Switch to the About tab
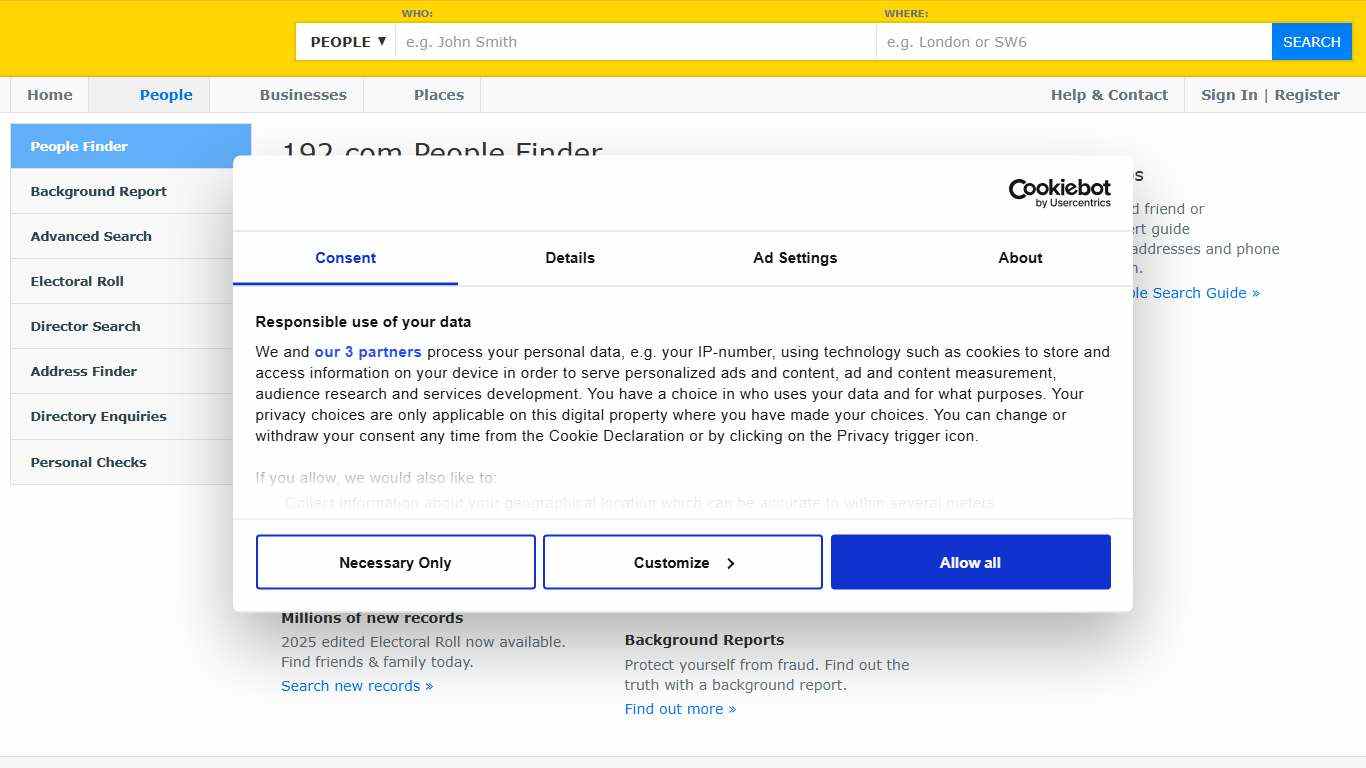 tap(1020, 258)
